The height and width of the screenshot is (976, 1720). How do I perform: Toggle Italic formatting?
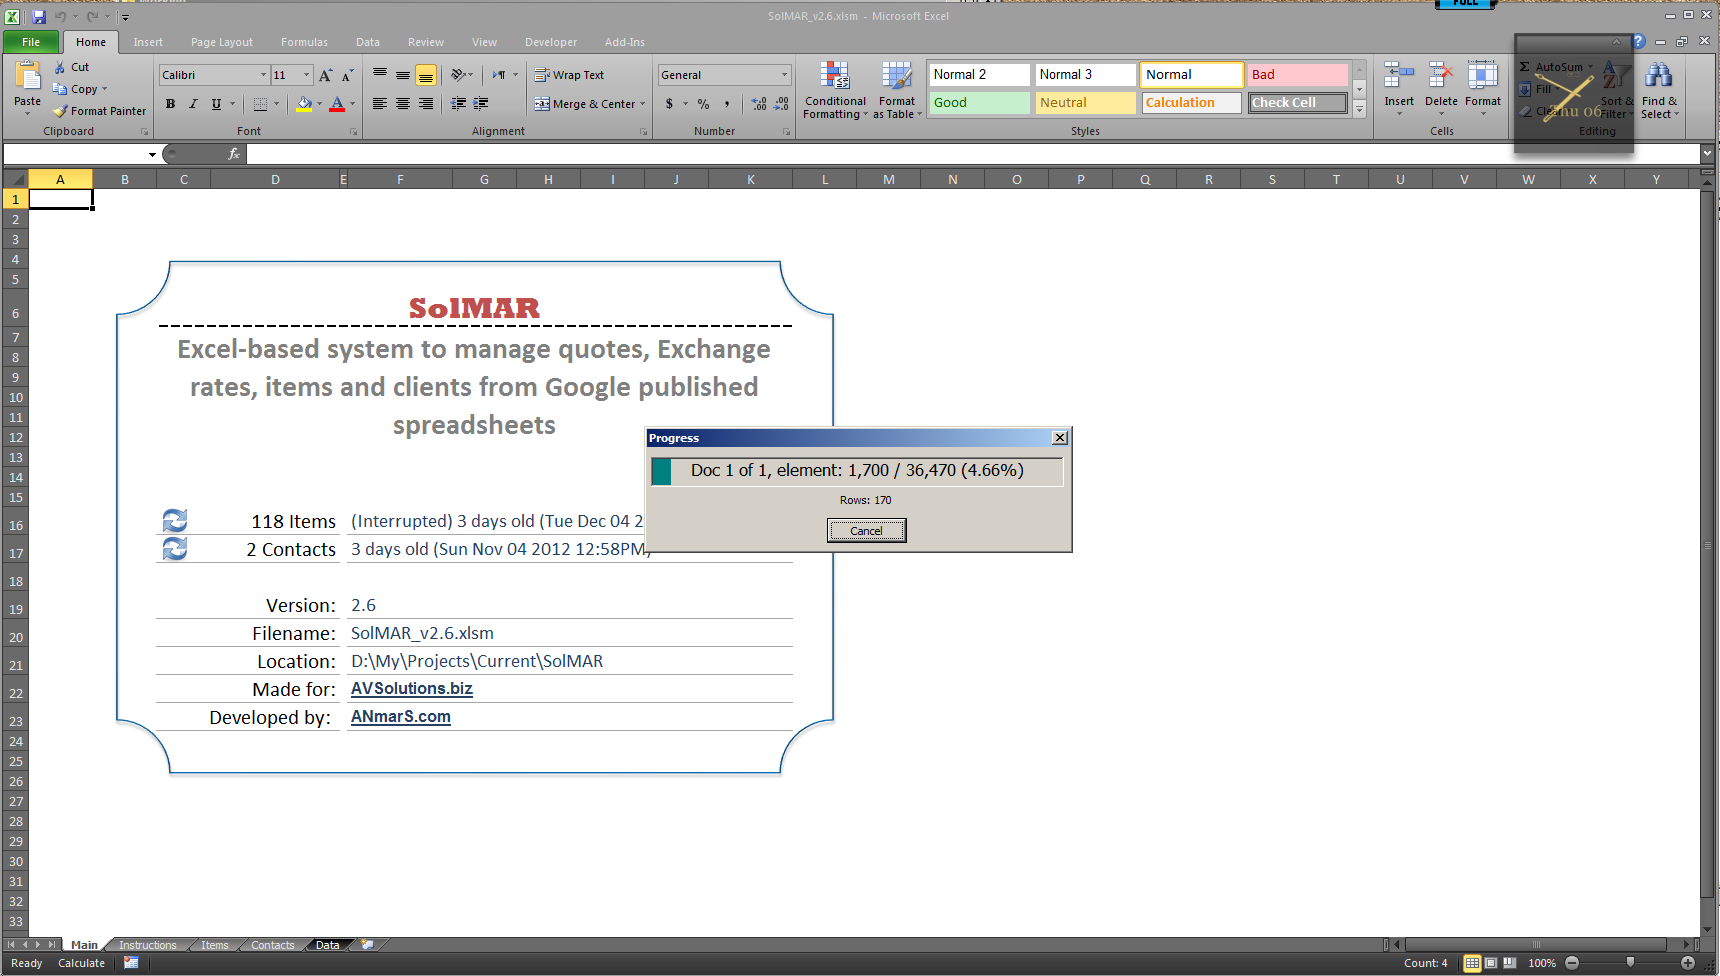(x=193, y=104)
